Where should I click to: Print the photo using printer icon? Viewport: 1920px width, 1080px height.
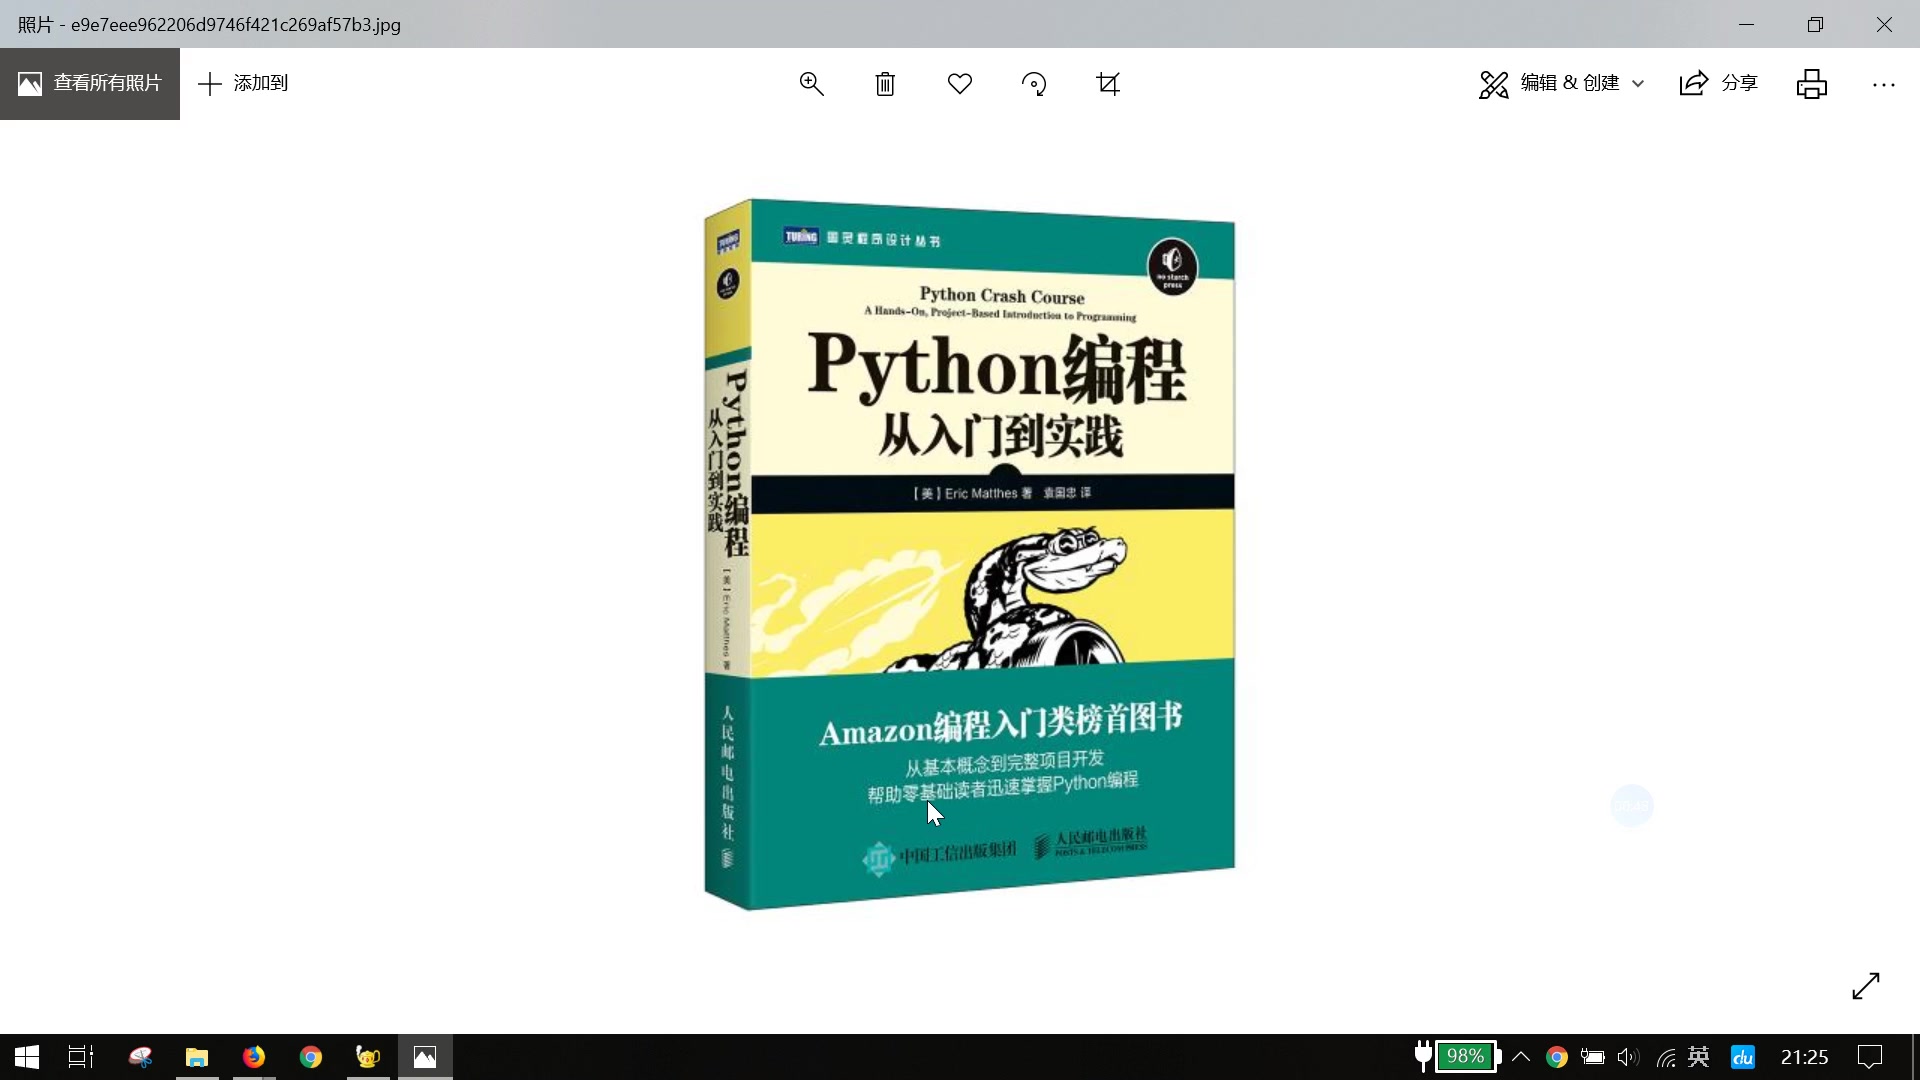point(1811,84)
